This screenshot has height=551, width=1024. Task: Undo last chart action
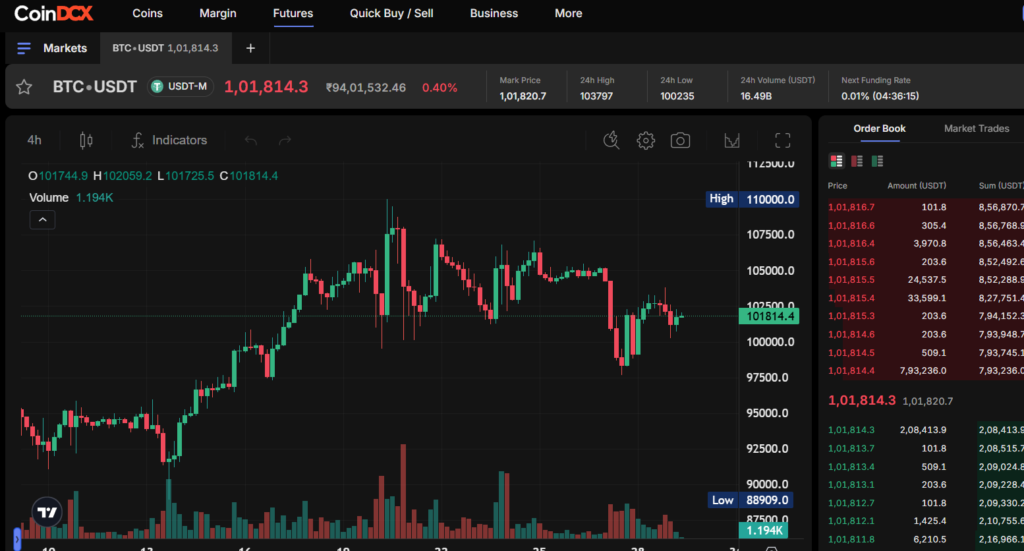251,140
